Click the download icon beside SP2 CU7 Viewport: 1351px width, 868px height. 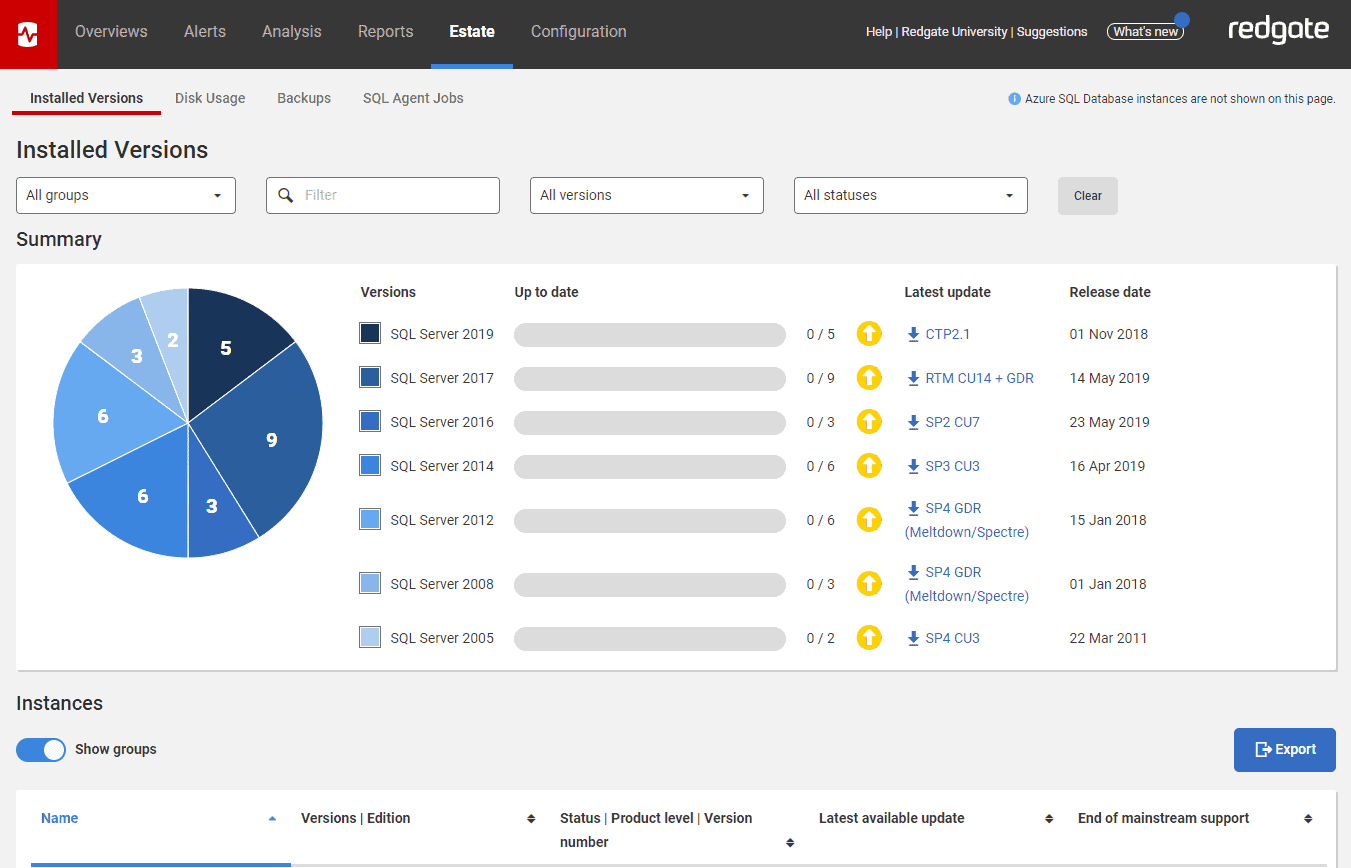click(913, 422)
